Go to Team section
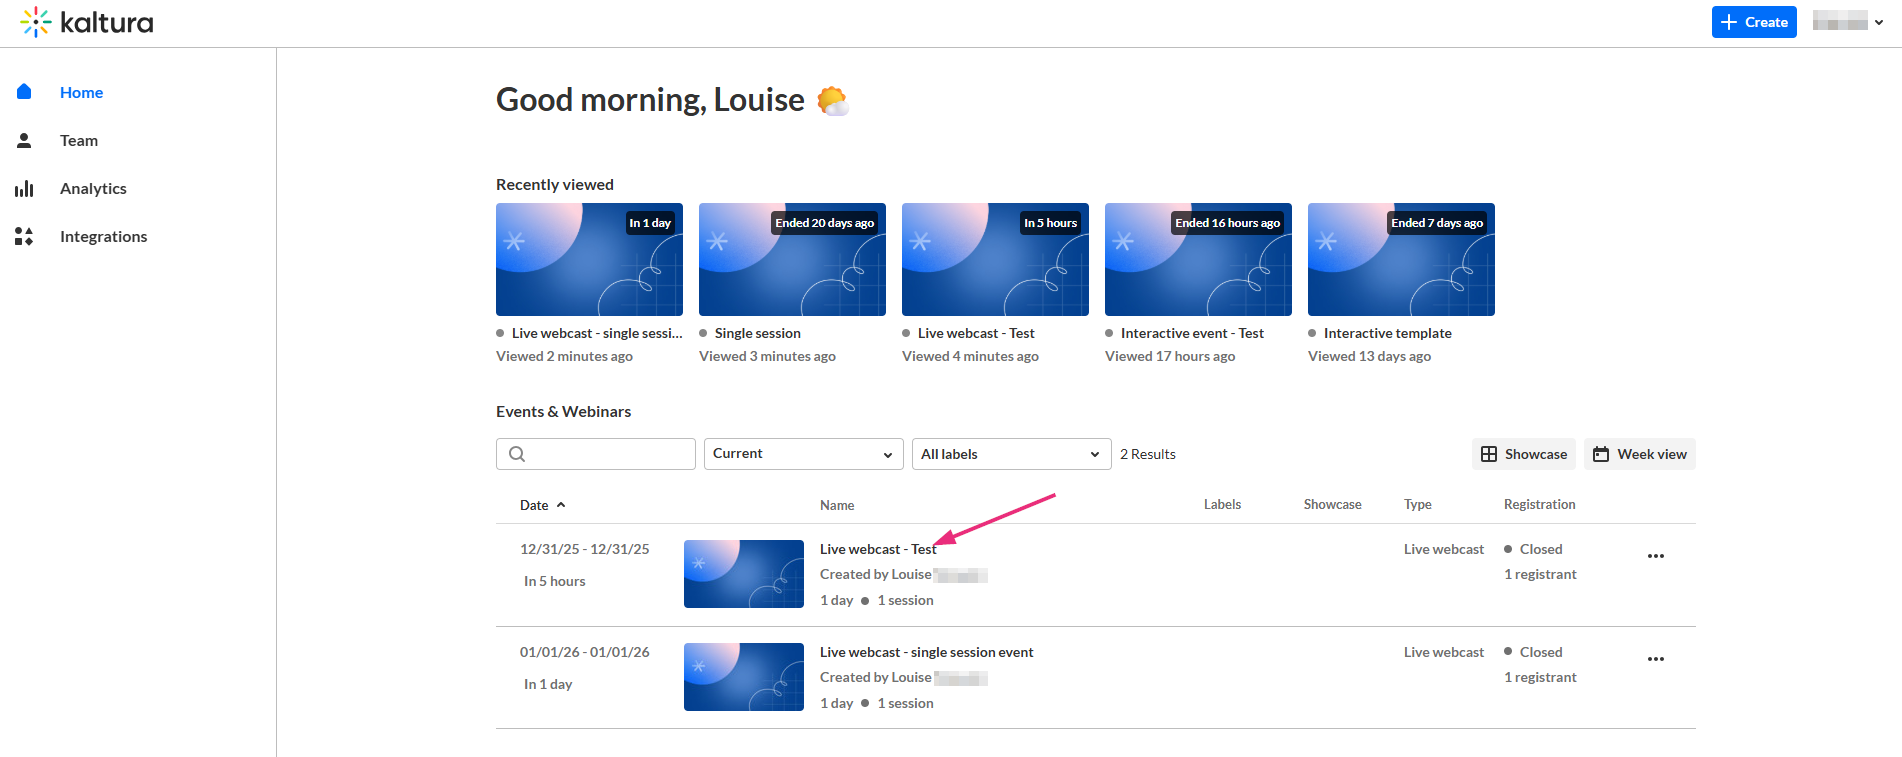The width and height of the screenshot is (1902, 757). [x=79, y=140]
